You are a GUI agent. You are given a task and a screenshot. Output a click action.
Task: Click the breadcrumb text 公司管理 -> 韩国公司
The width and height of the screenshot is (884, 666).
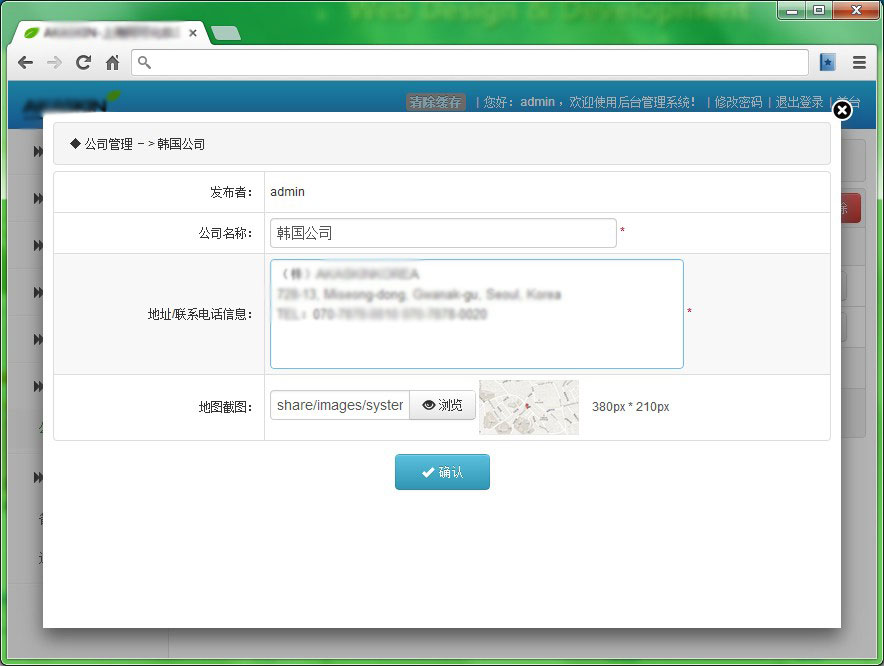145,144
